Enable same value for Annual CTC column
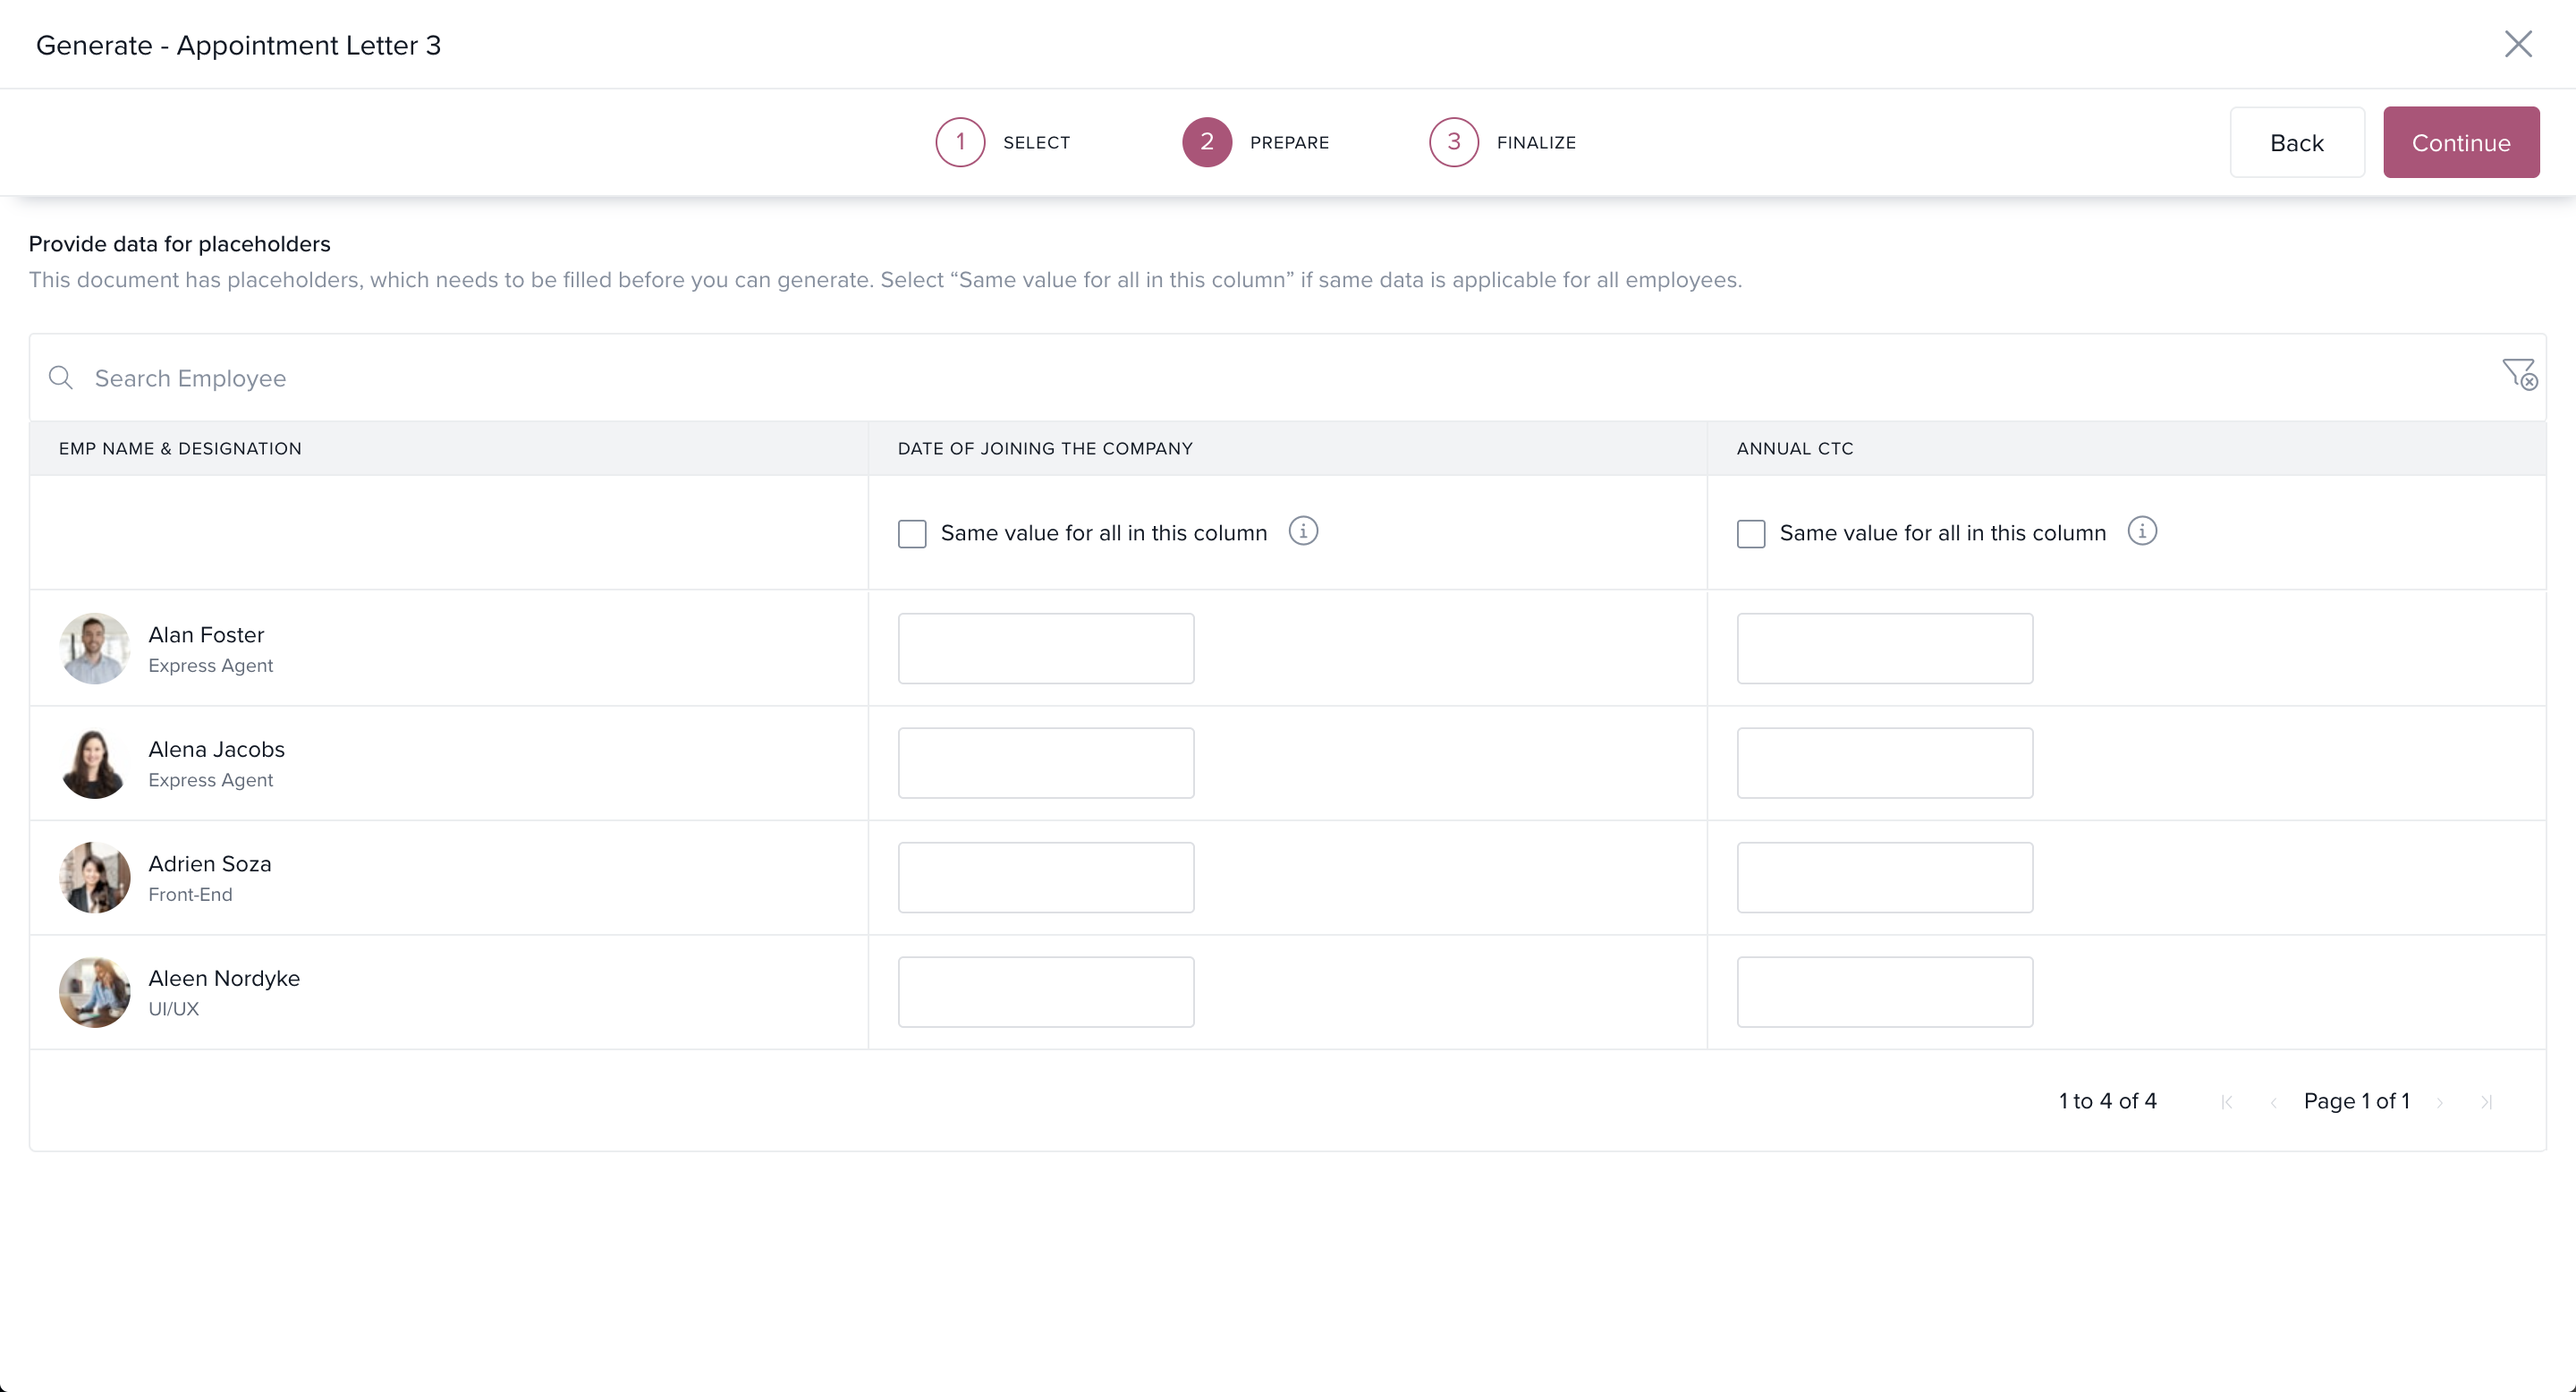2576x1392 pixels. click(1751, 534)
